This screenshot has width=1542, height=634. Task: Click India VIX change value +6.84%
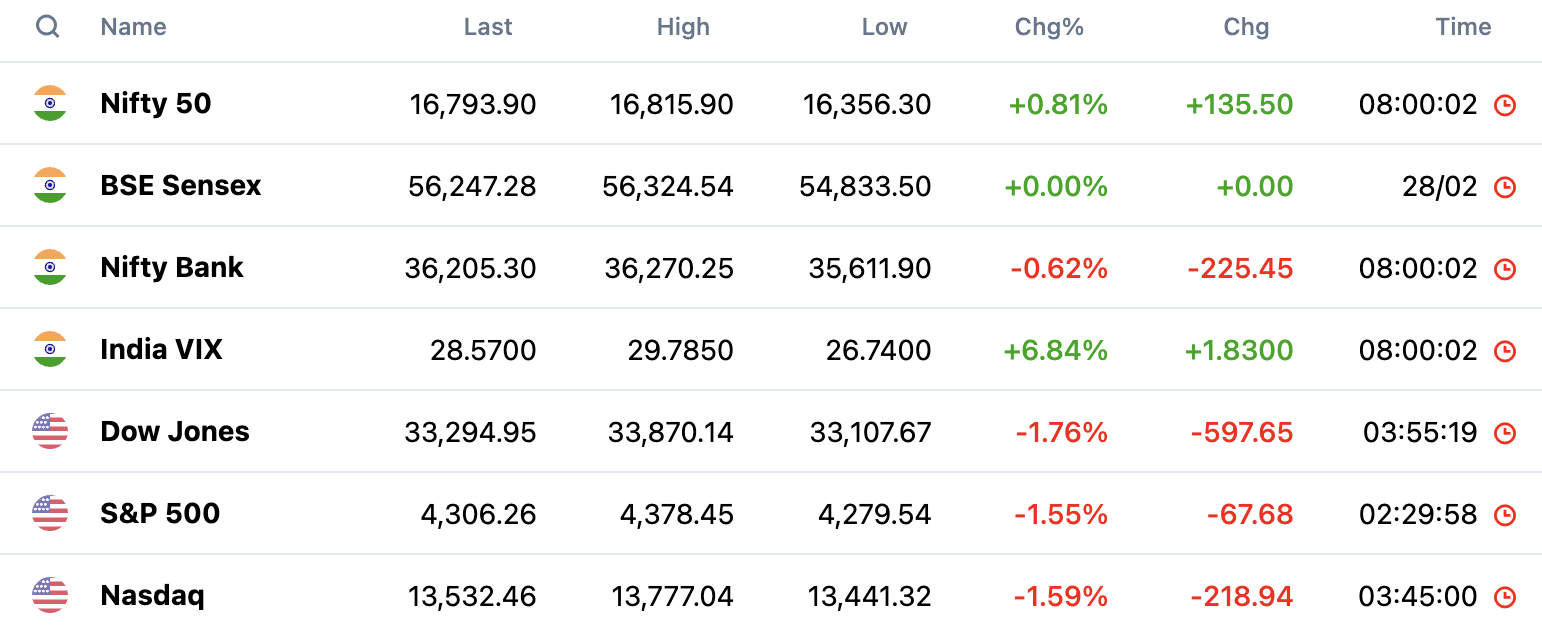(1055, 350)
